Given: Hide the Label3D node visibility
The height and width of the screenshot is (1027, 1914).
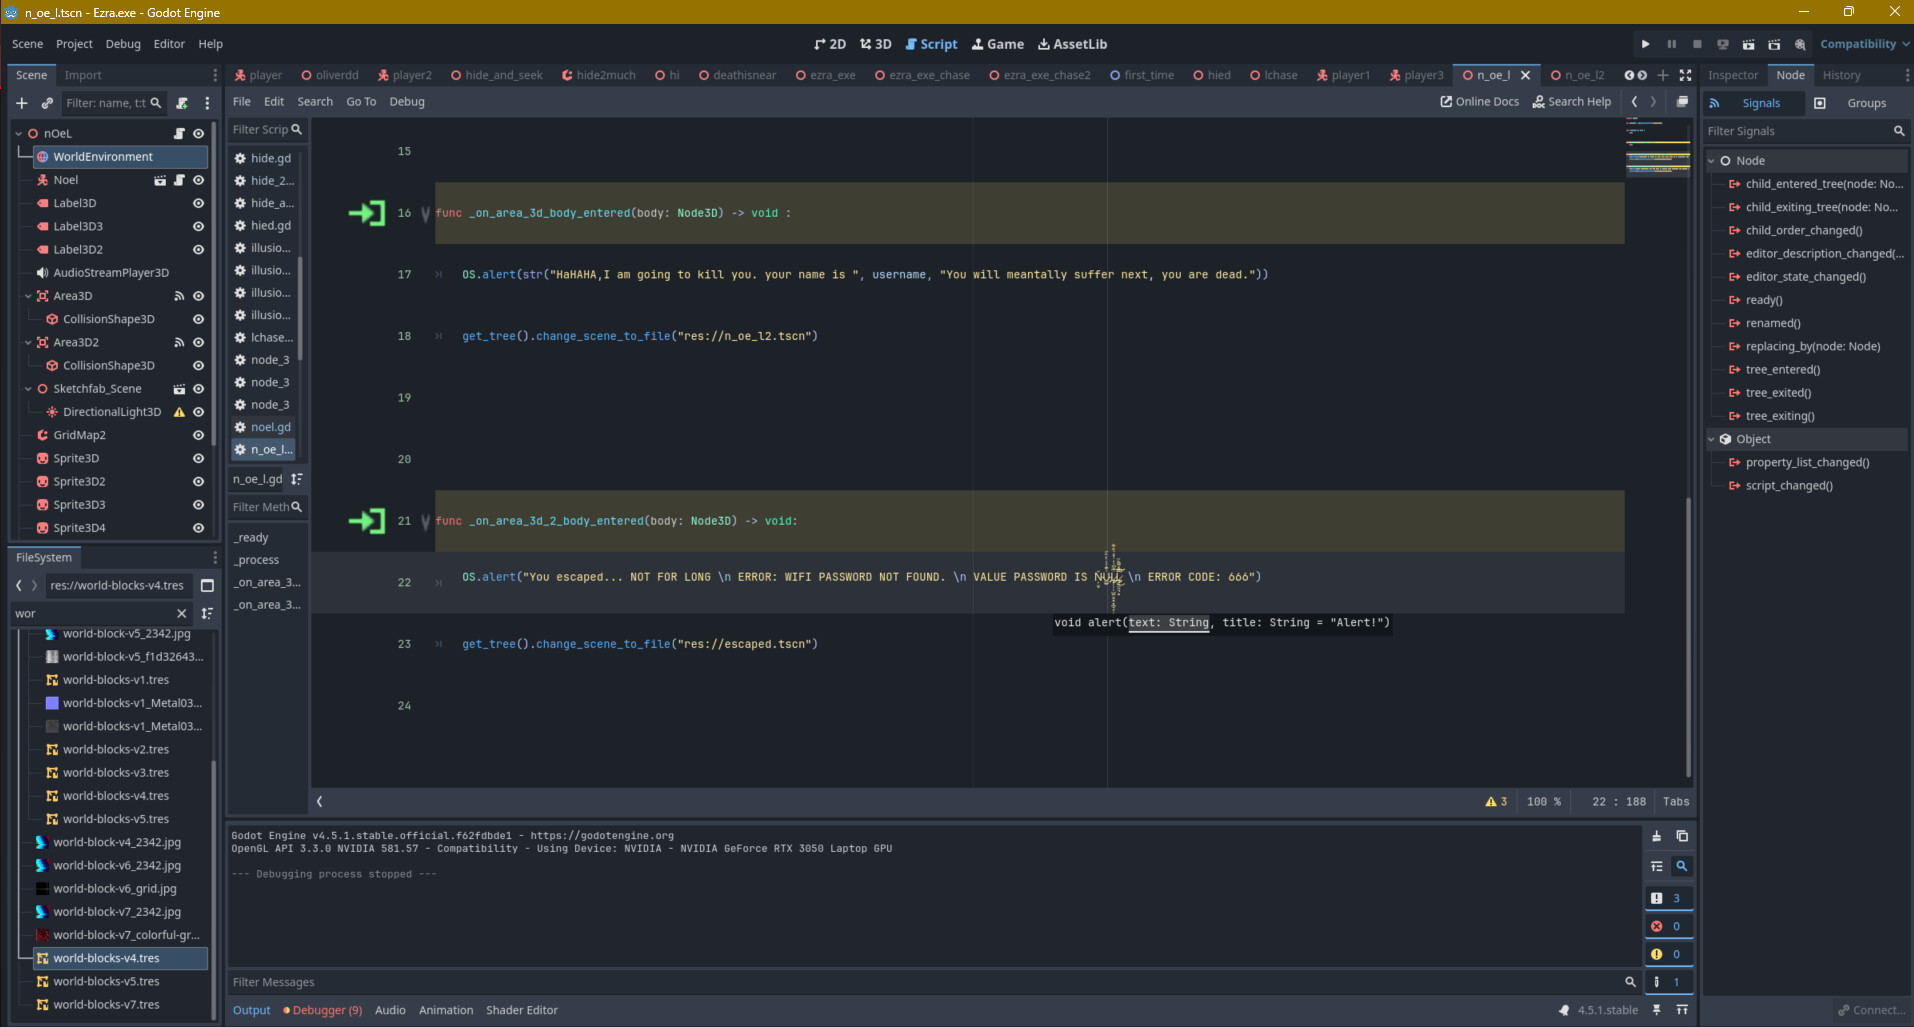Looking at the screenshot, I should click(198, 203).
